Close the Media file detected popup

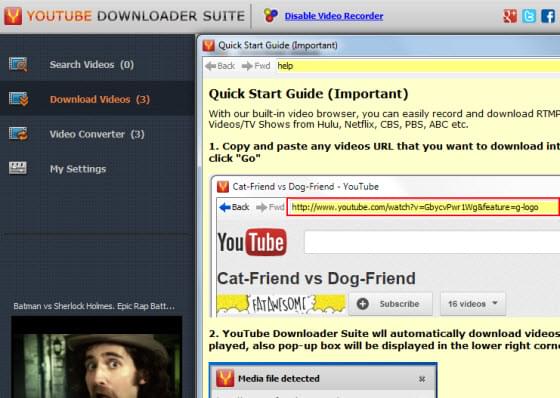point(422,379)
